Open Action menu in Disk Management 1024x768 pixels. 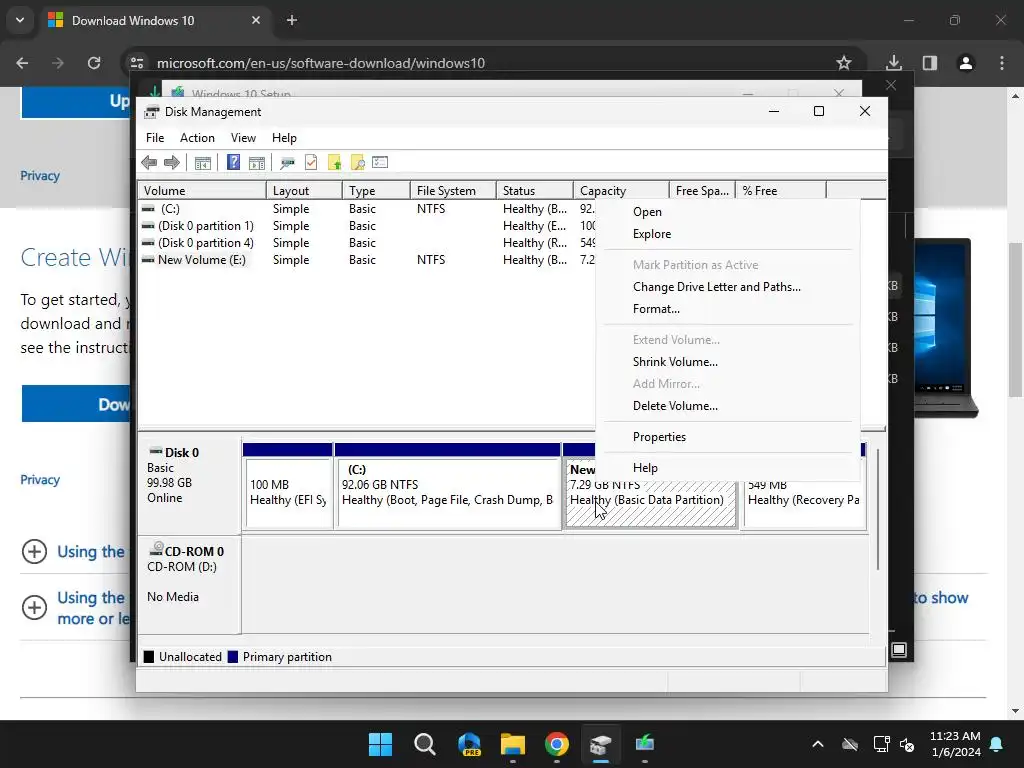pos(197,138)
